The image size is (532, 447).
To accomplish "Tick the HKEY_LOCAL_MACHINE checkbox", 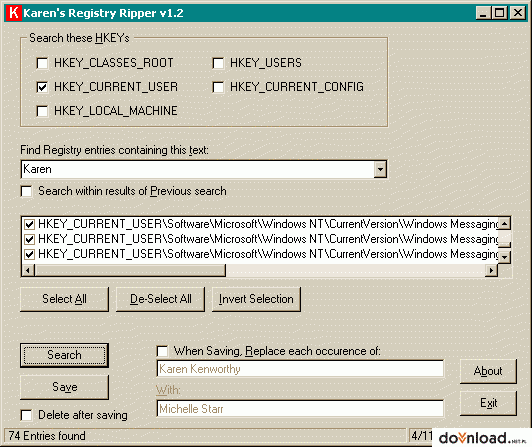I will click(42, 111).
